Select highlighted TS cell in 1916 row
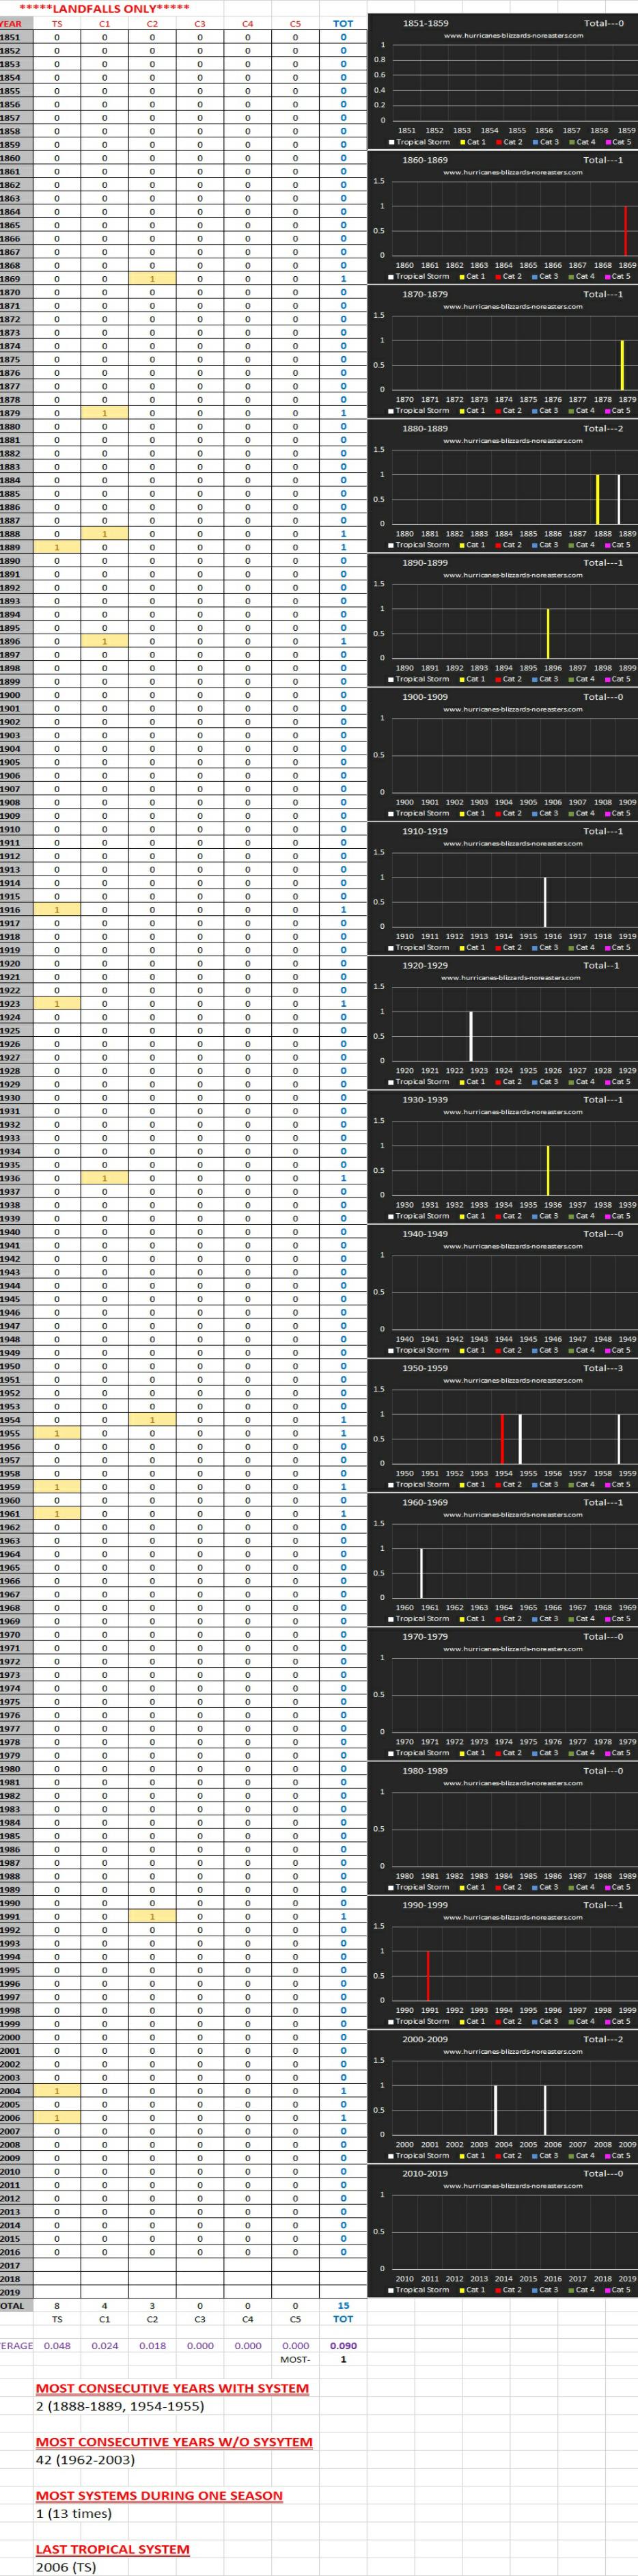The image size is (638, 2576). (57, 910)
